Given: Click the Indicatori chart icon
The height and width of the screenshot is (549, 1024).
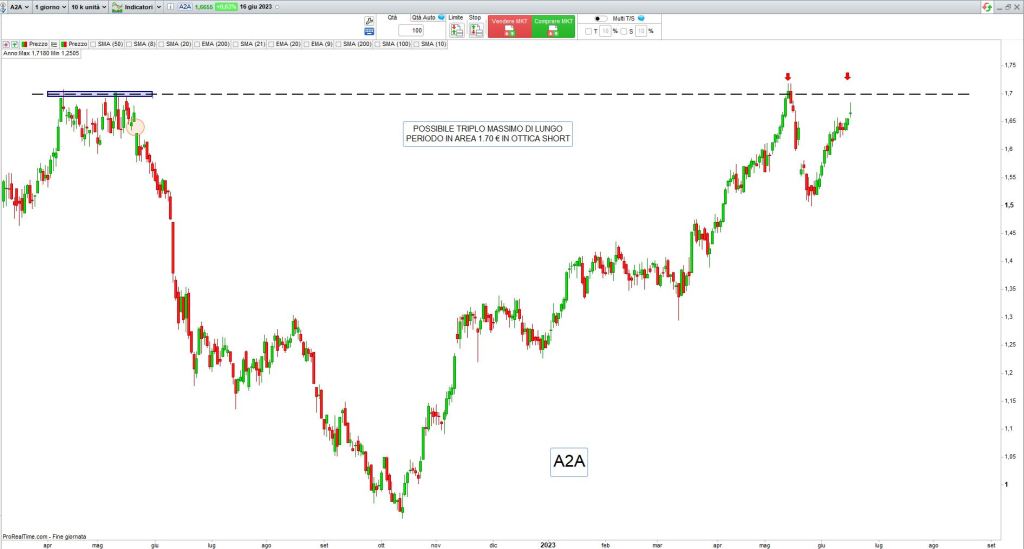Looking at the screenshot, I should 117,7.
